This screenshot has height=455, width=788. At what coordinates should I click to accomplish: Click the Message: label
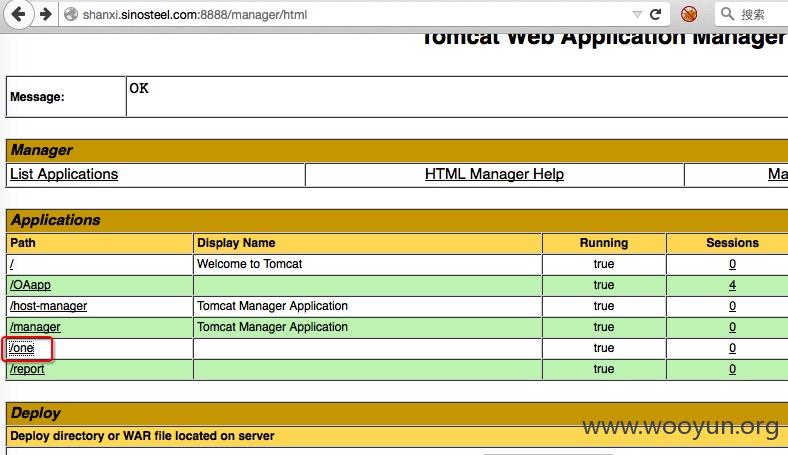37,97
